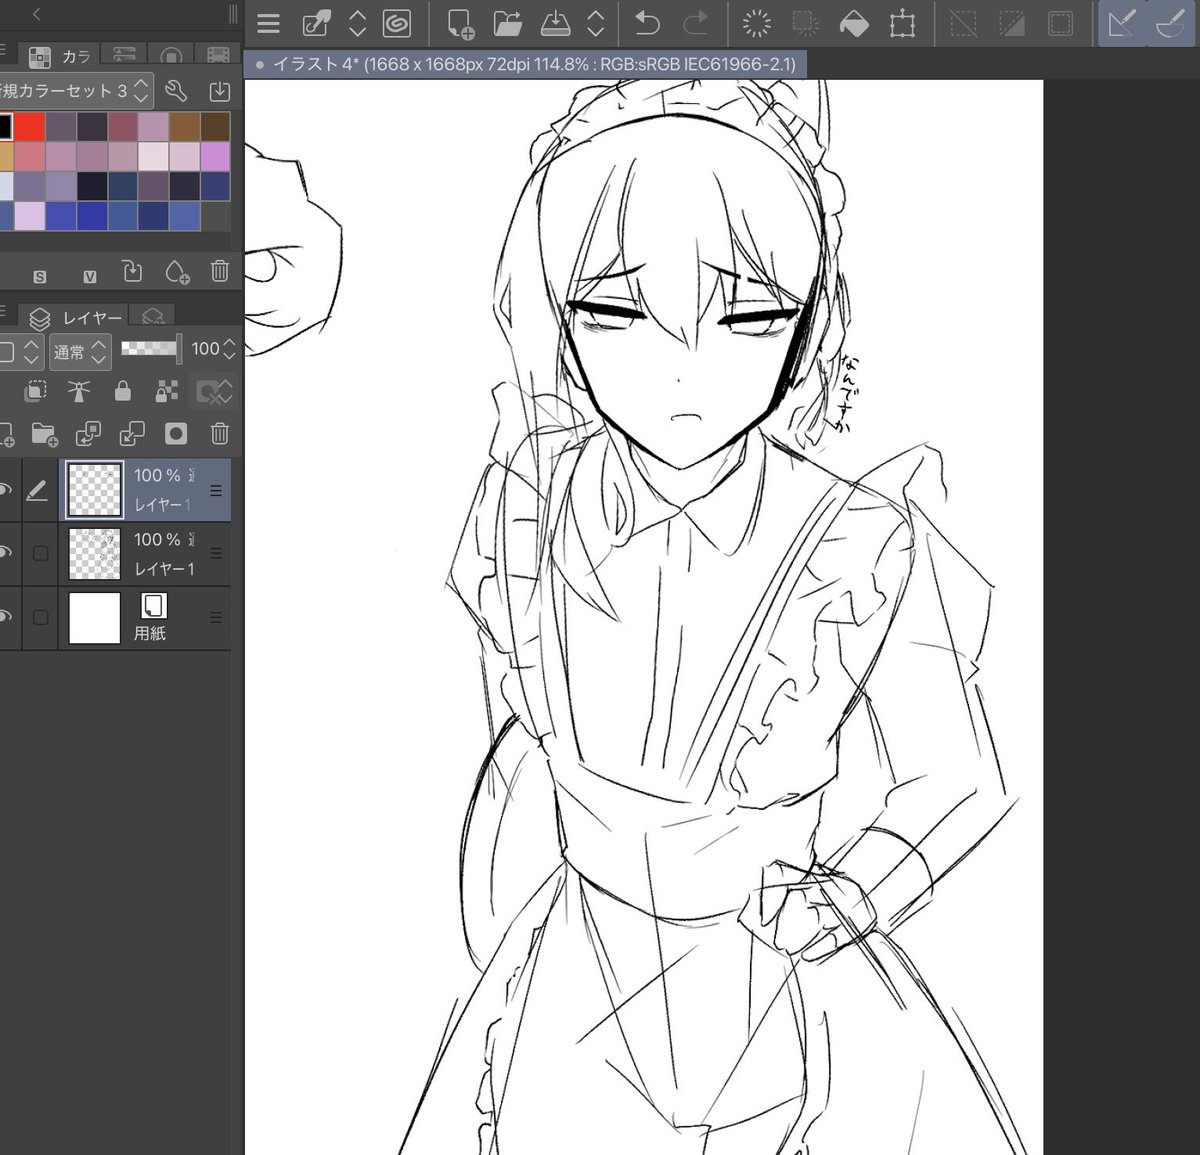Screen dimensions: 1200x1155
Task: Click the tool switch icon in command bar
Action: 317,23
